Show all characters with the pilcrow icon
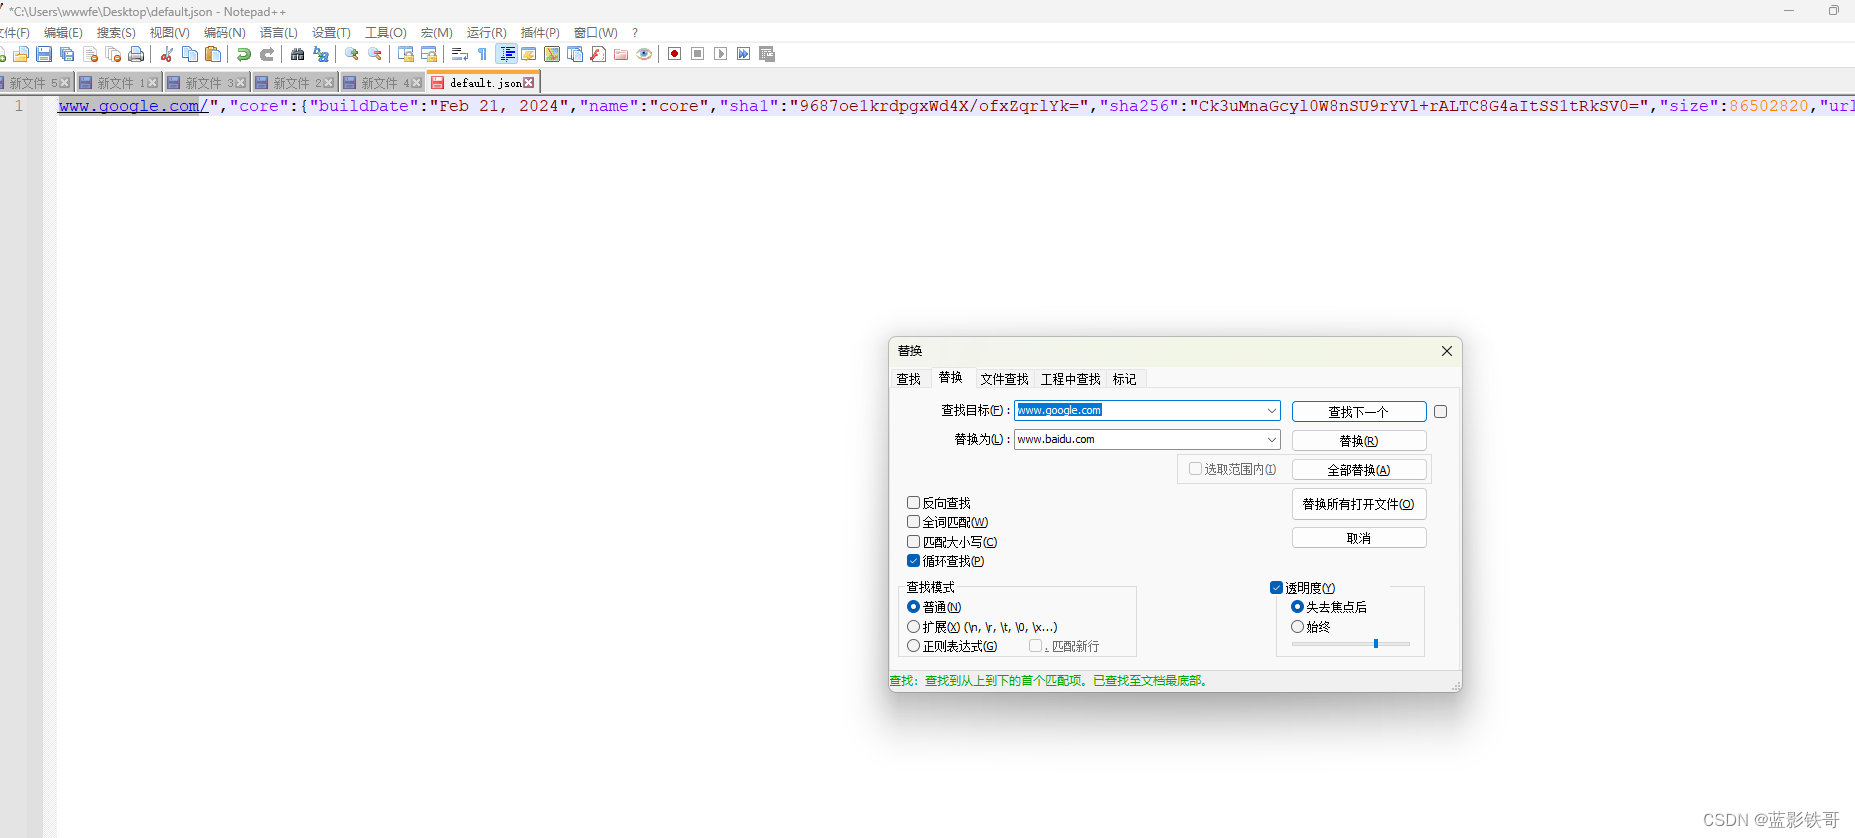1855x838 pixels. [482, 54]
